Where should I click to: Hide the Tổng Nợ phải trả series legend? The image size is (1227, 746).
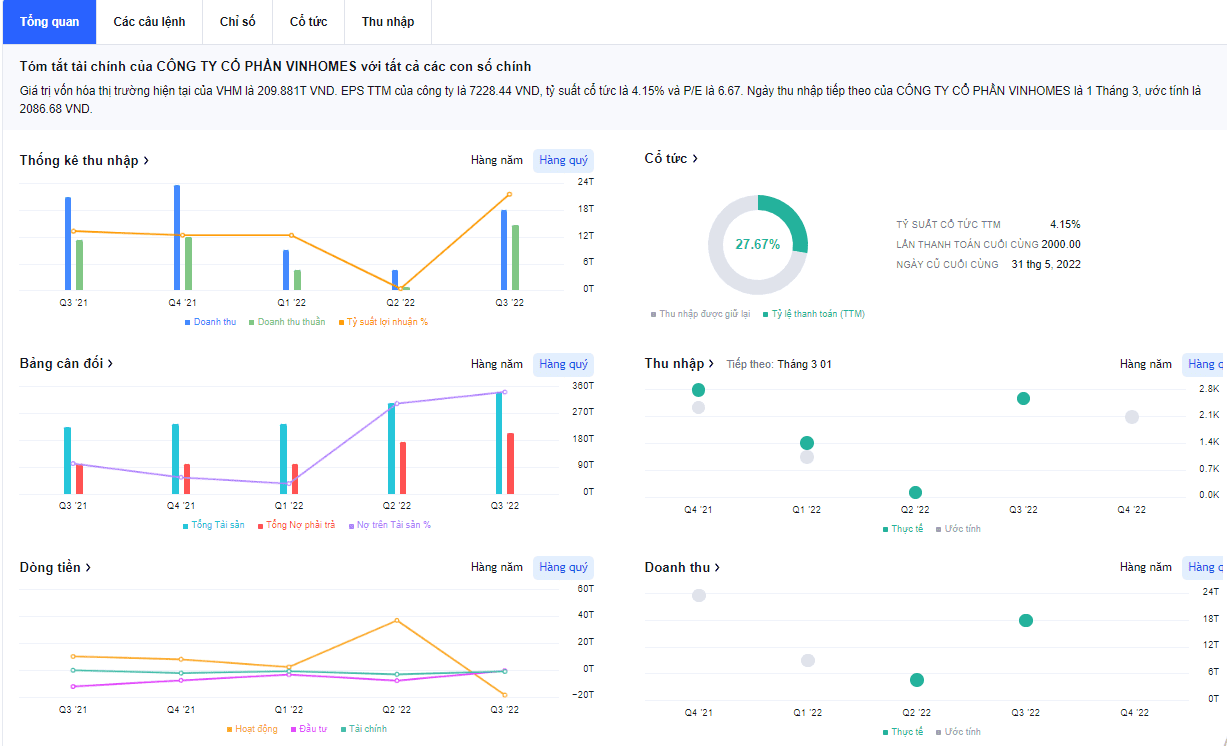[x=296, y=525]
